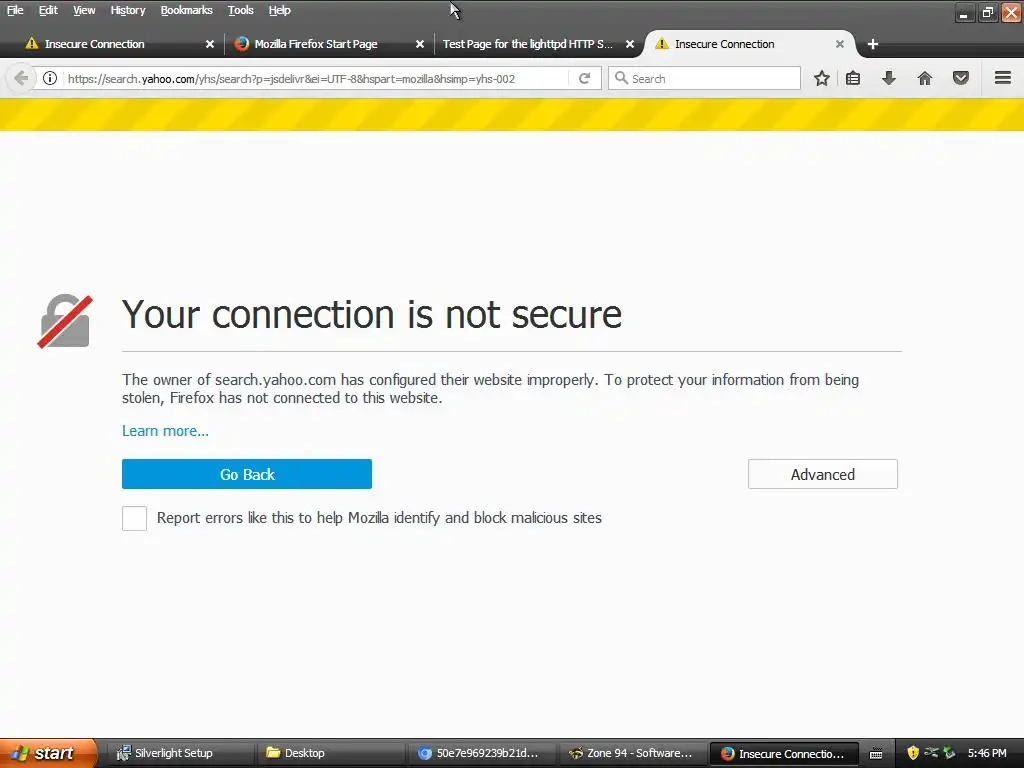1024x768 pixels.
Task: Open the File menu
Action: click(15, 10)
